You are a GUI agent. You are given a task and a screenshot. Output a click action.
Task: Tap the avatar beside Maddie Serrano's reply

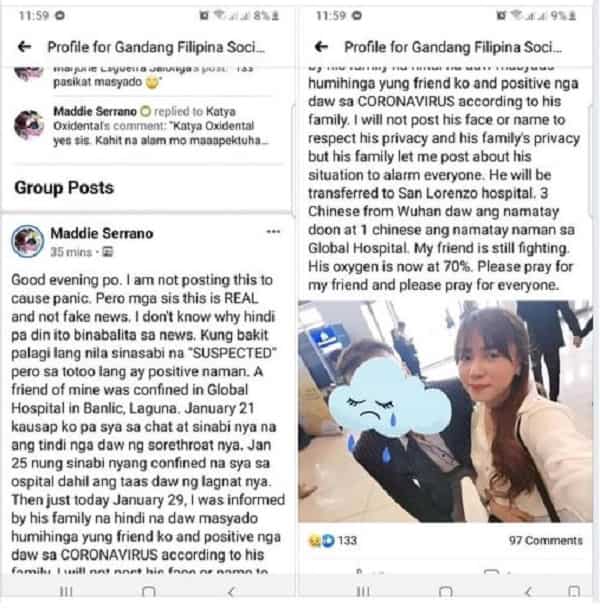[x=29, y=125]
